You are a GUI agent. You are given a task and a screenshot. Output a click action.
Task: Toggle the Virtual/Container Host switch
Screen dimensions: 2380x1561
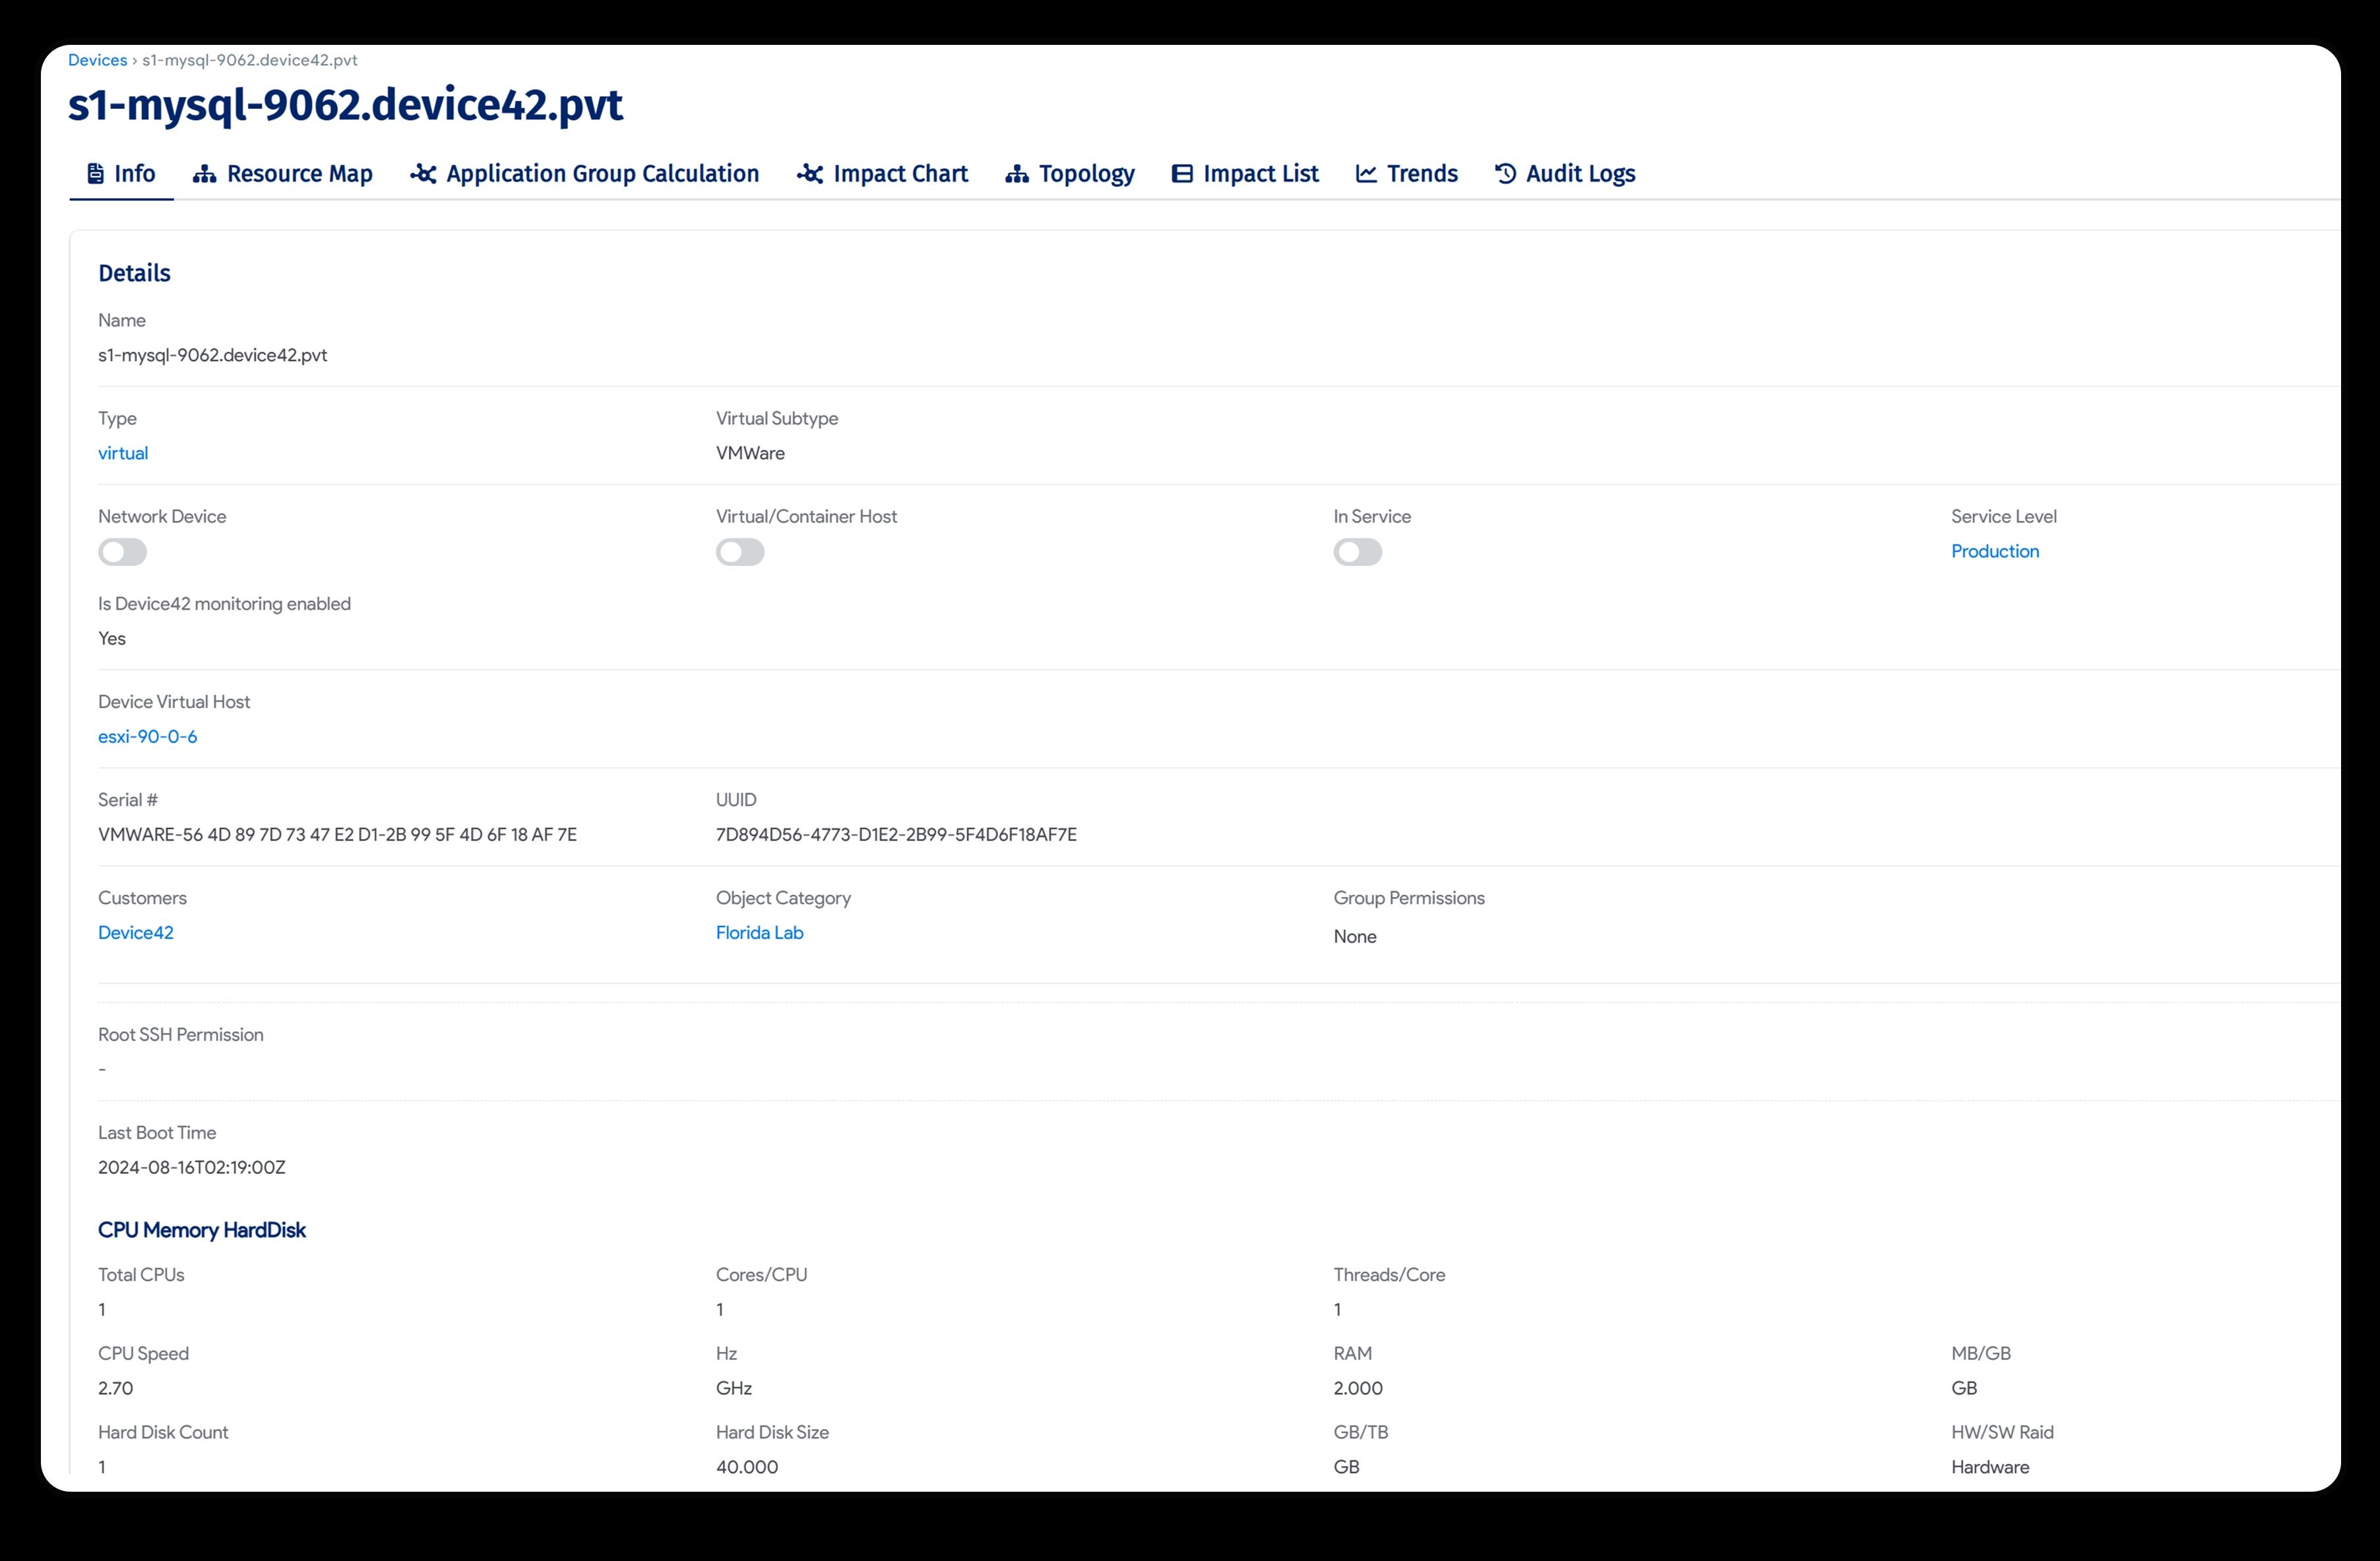coord(740,552)
